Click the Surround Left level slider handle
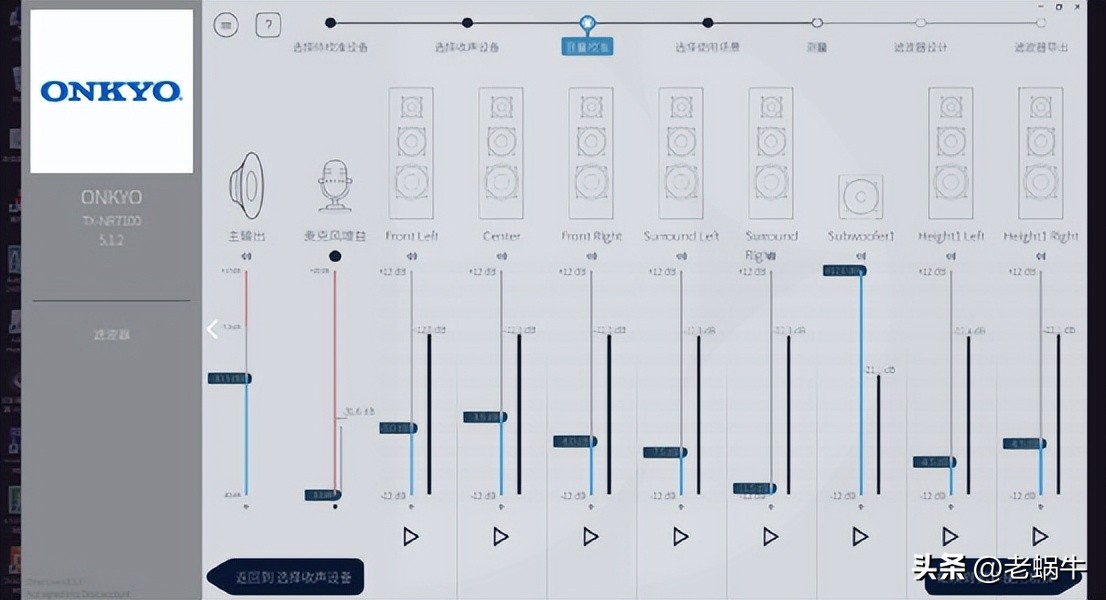Screen dimensions: 1106x600 point(665,452)
